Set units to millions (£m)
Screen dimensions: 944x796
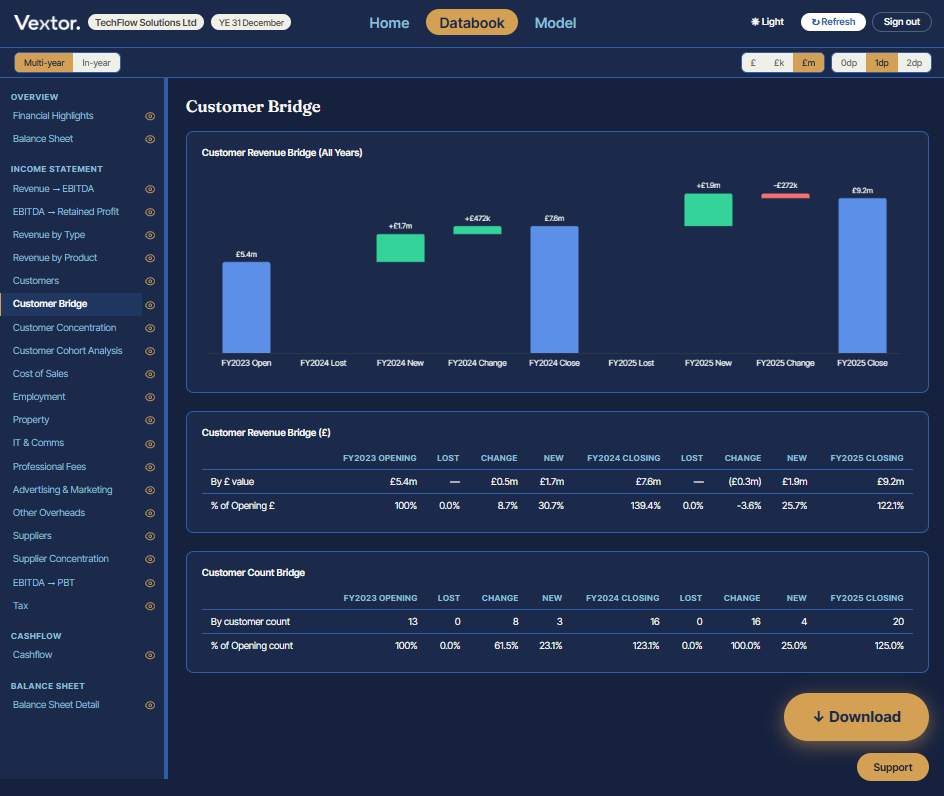pos(809,63)
